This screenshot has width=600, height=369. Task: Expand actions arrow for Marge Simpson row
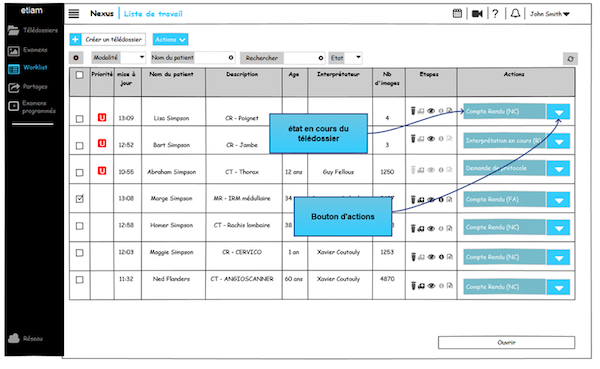(x=559, y=200)
